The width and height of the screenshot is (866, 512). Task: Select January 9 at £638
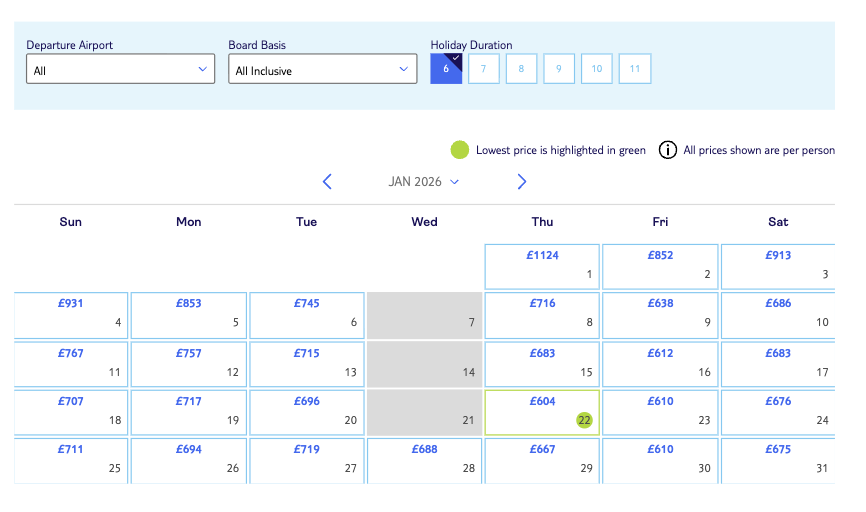[x=660, y=314]
